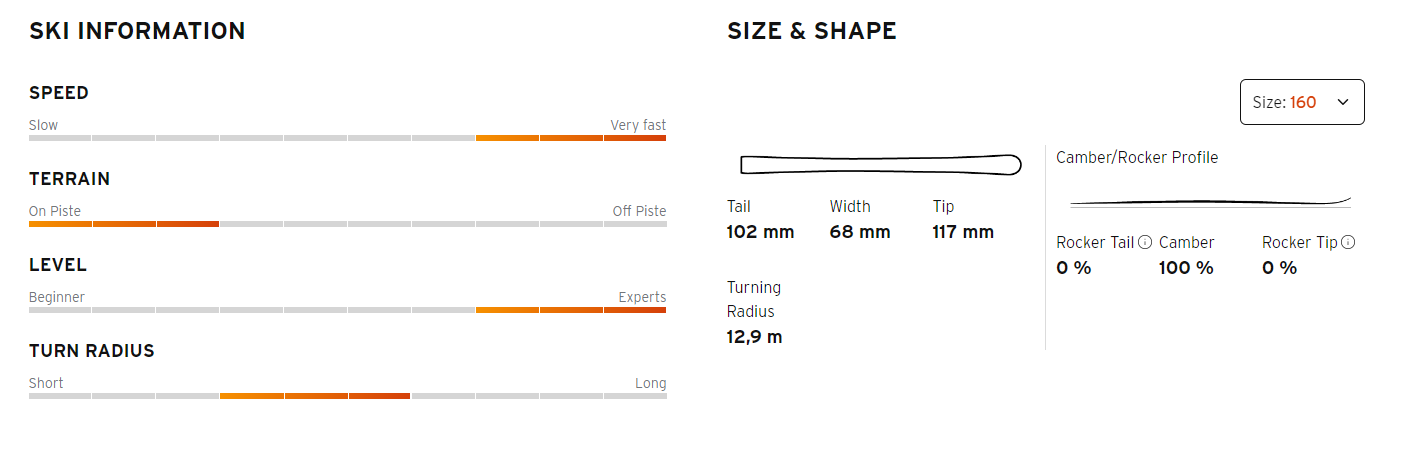Select the Tail 102 mm value
The width and height of the screenshot is (1412, 459).
point(760,232)
